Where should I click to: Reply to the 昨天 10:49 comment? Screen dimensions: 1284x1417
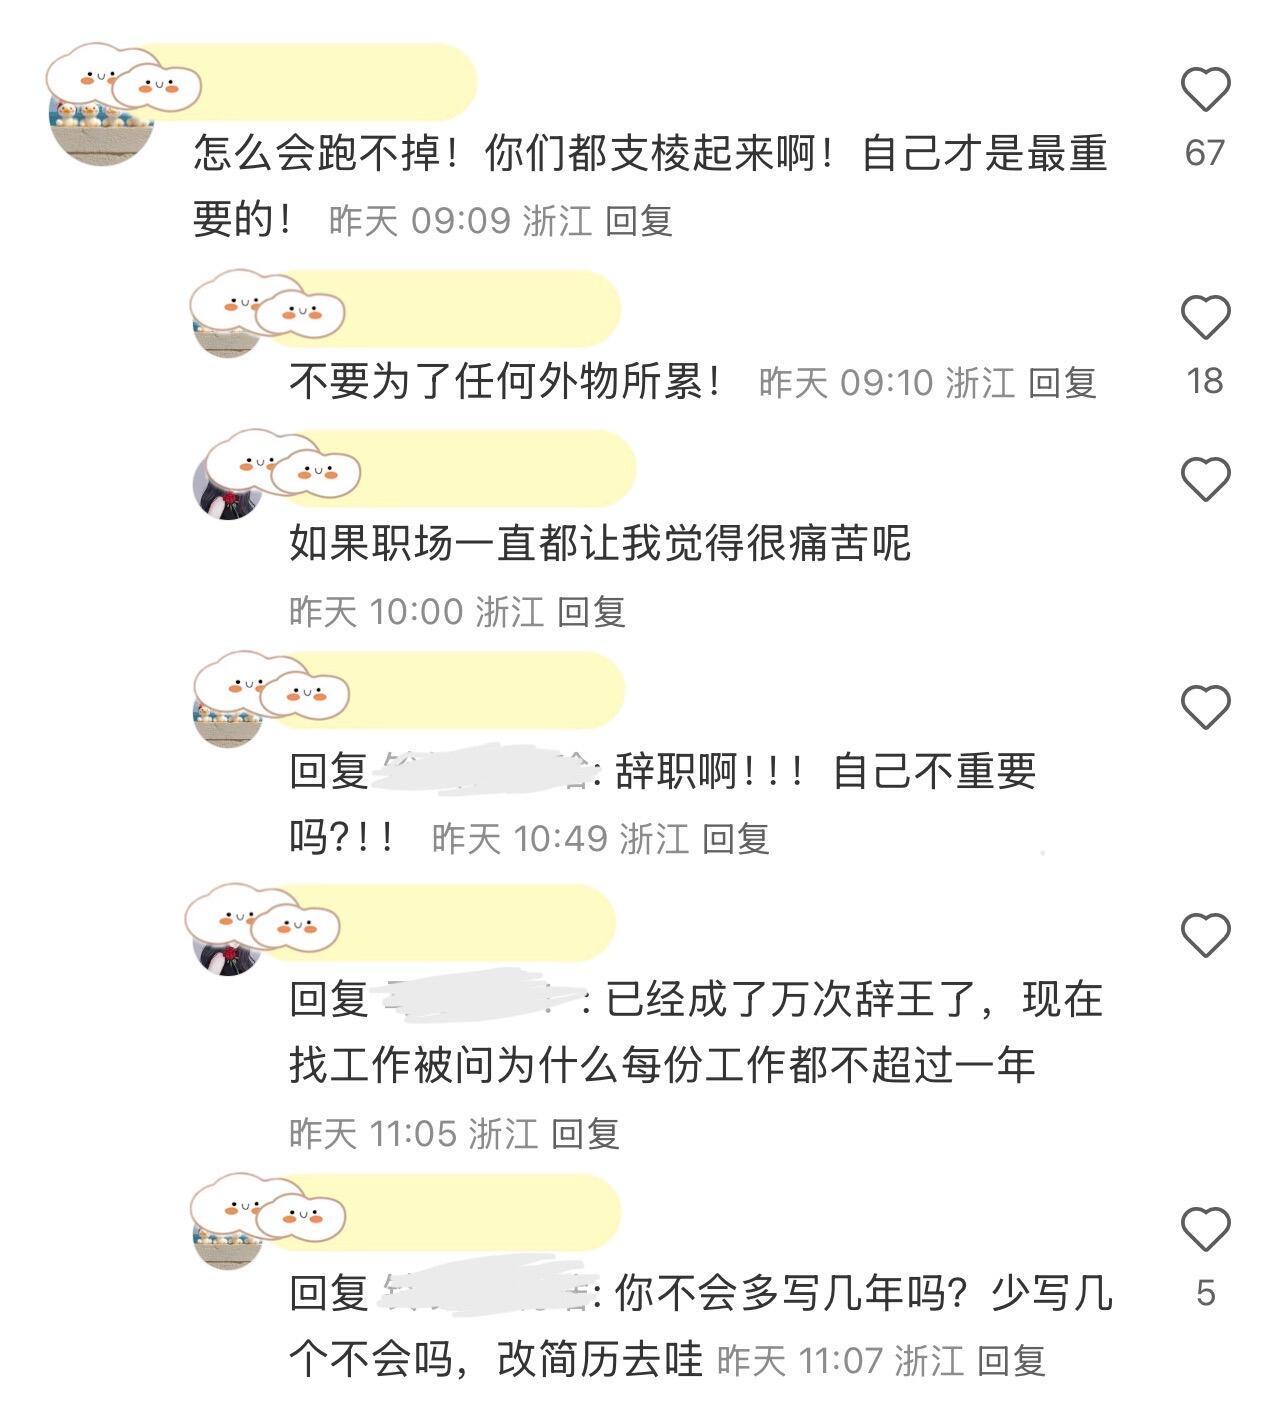coord(736,838)
